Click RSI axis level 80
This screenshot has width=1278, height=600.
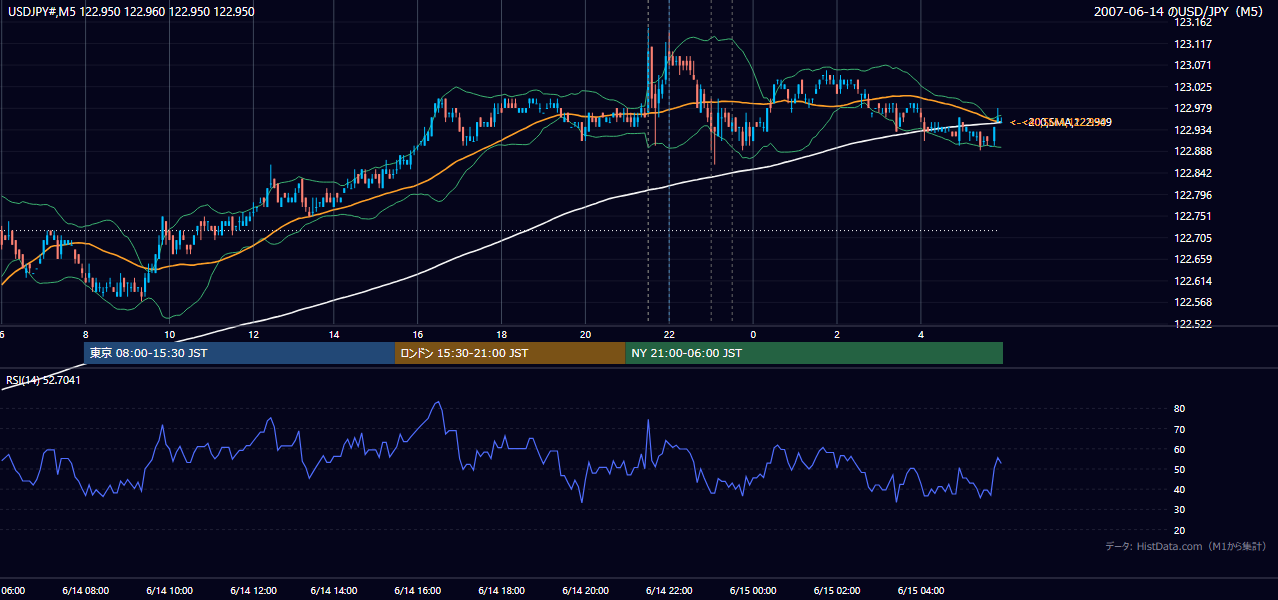[x=1179, y=409]
